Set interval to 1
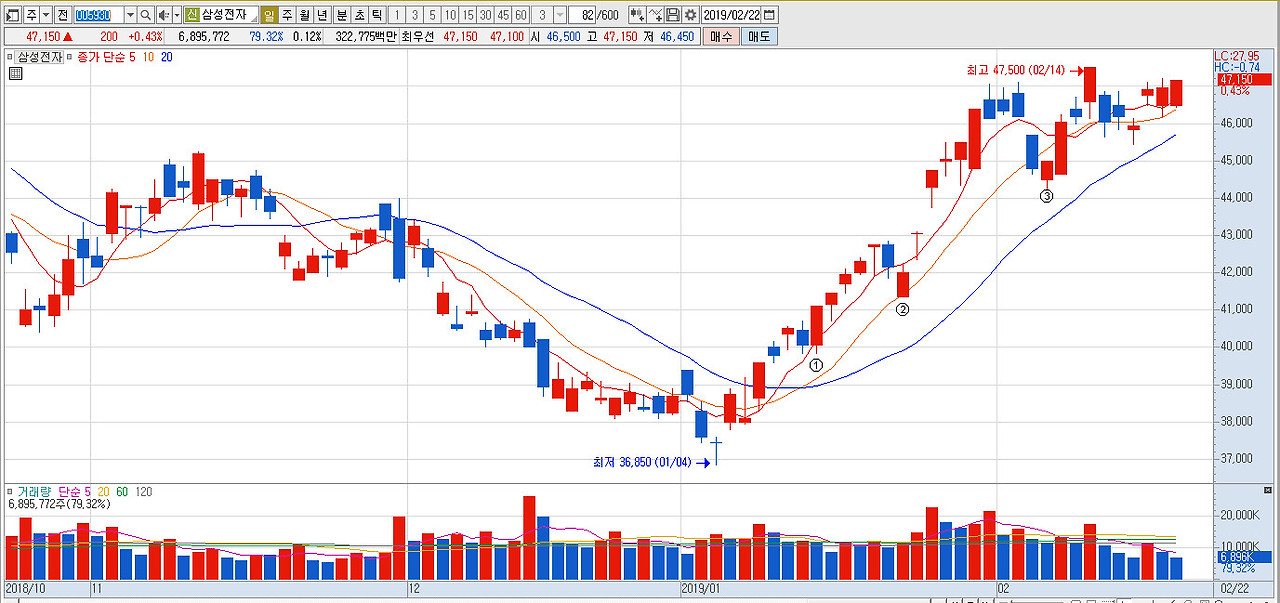Screen dimensions: 1280x603 pyautogui.click(x=396, y=15)
